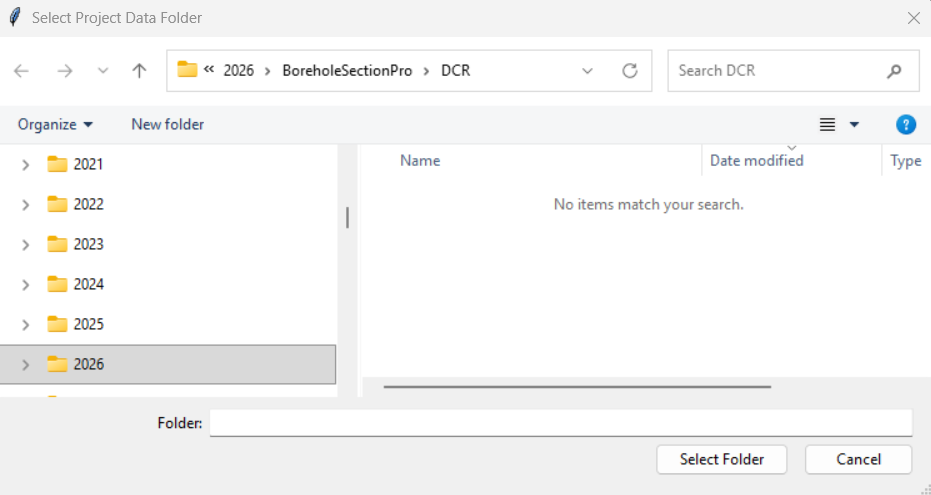
Task: Expand the 2021 folder tree node
Action: click(26, 165)
